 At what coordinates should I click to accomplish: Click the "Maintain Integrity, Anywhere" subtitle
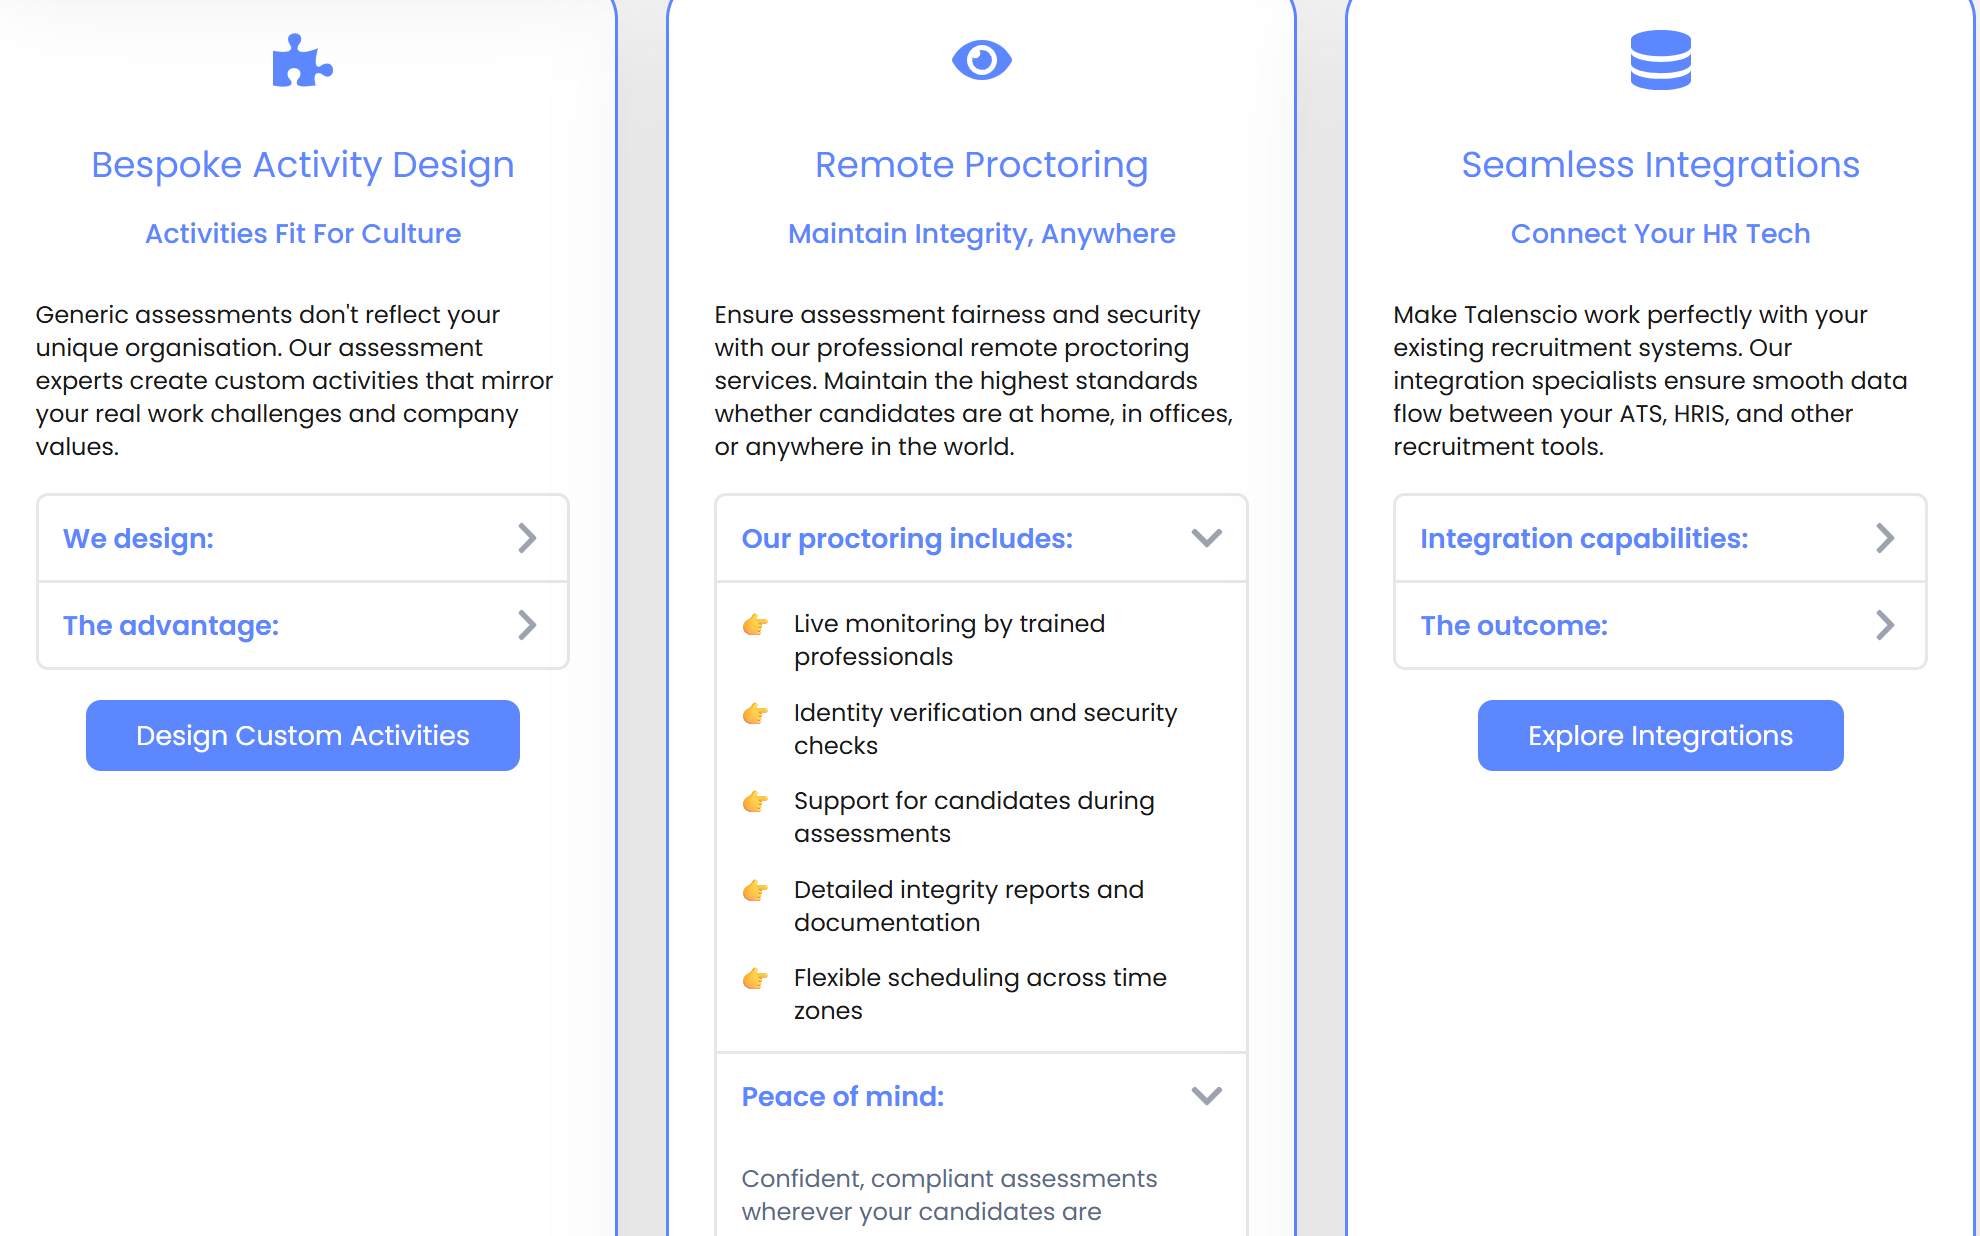click(x=981, y=234)
